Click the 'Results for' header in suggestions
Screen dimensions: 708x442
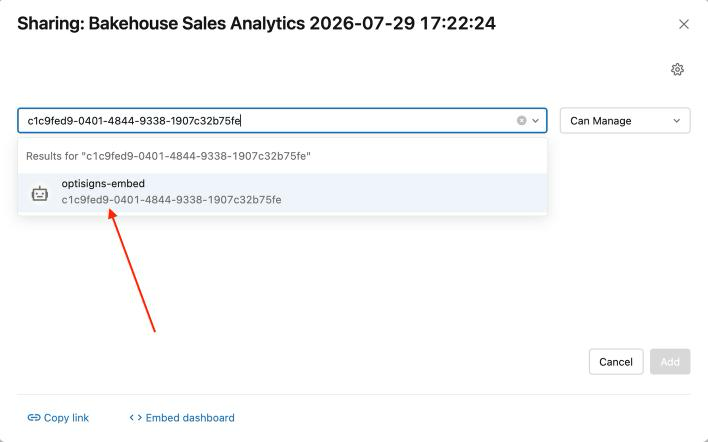[168, 156]
